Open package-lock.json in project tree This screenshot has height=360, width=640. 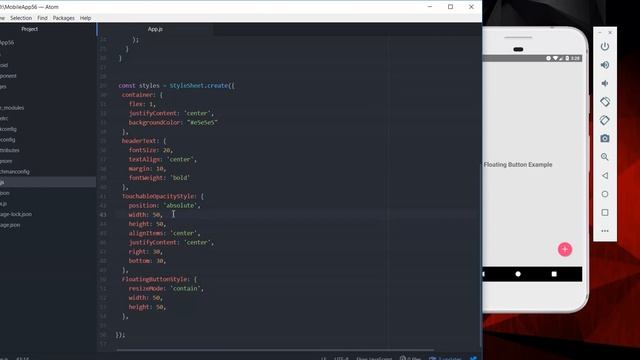[x=16, y=214]
